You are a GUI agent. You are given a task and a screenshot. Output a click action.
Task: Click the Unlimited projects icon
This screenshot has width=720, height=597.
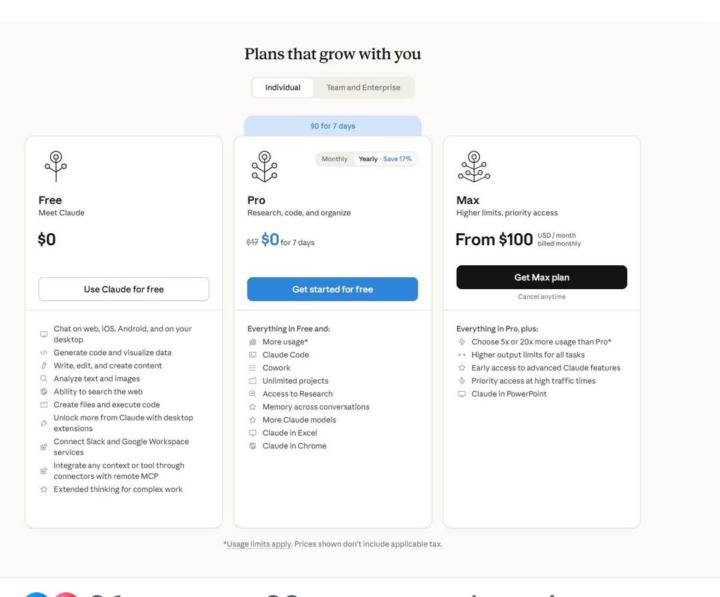tap(253, 381)
